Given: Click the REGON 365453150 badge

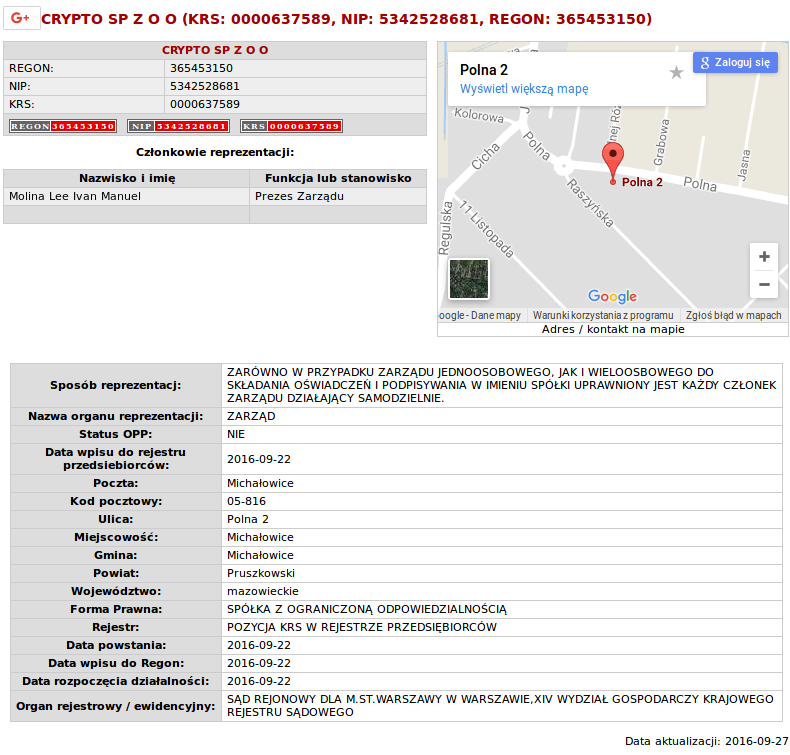Looking at the screenshot, I should pos(63,126).
